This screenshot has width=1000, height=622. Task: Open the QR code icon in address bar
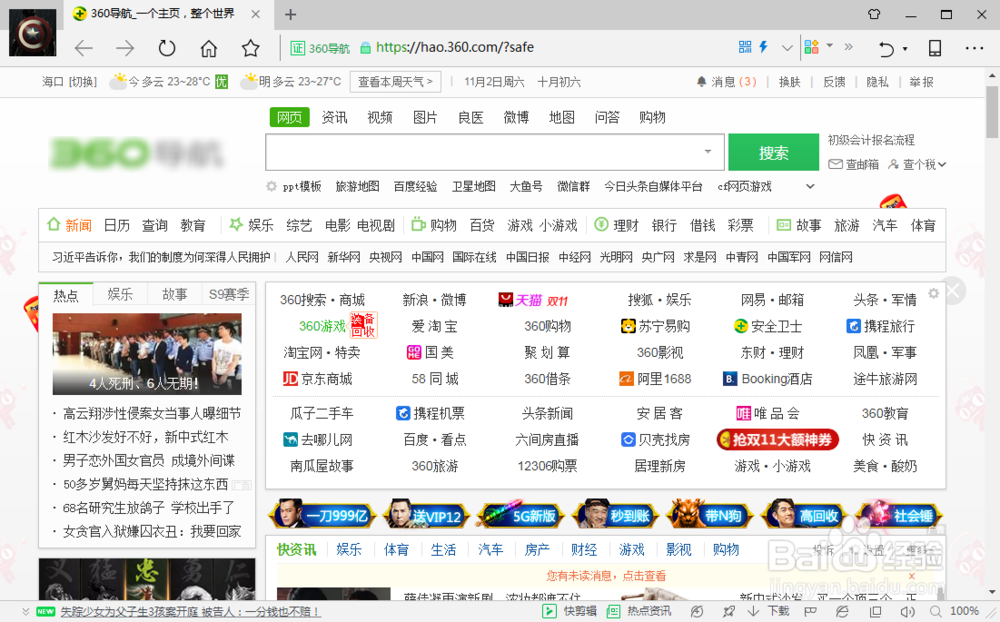(745, 47)
